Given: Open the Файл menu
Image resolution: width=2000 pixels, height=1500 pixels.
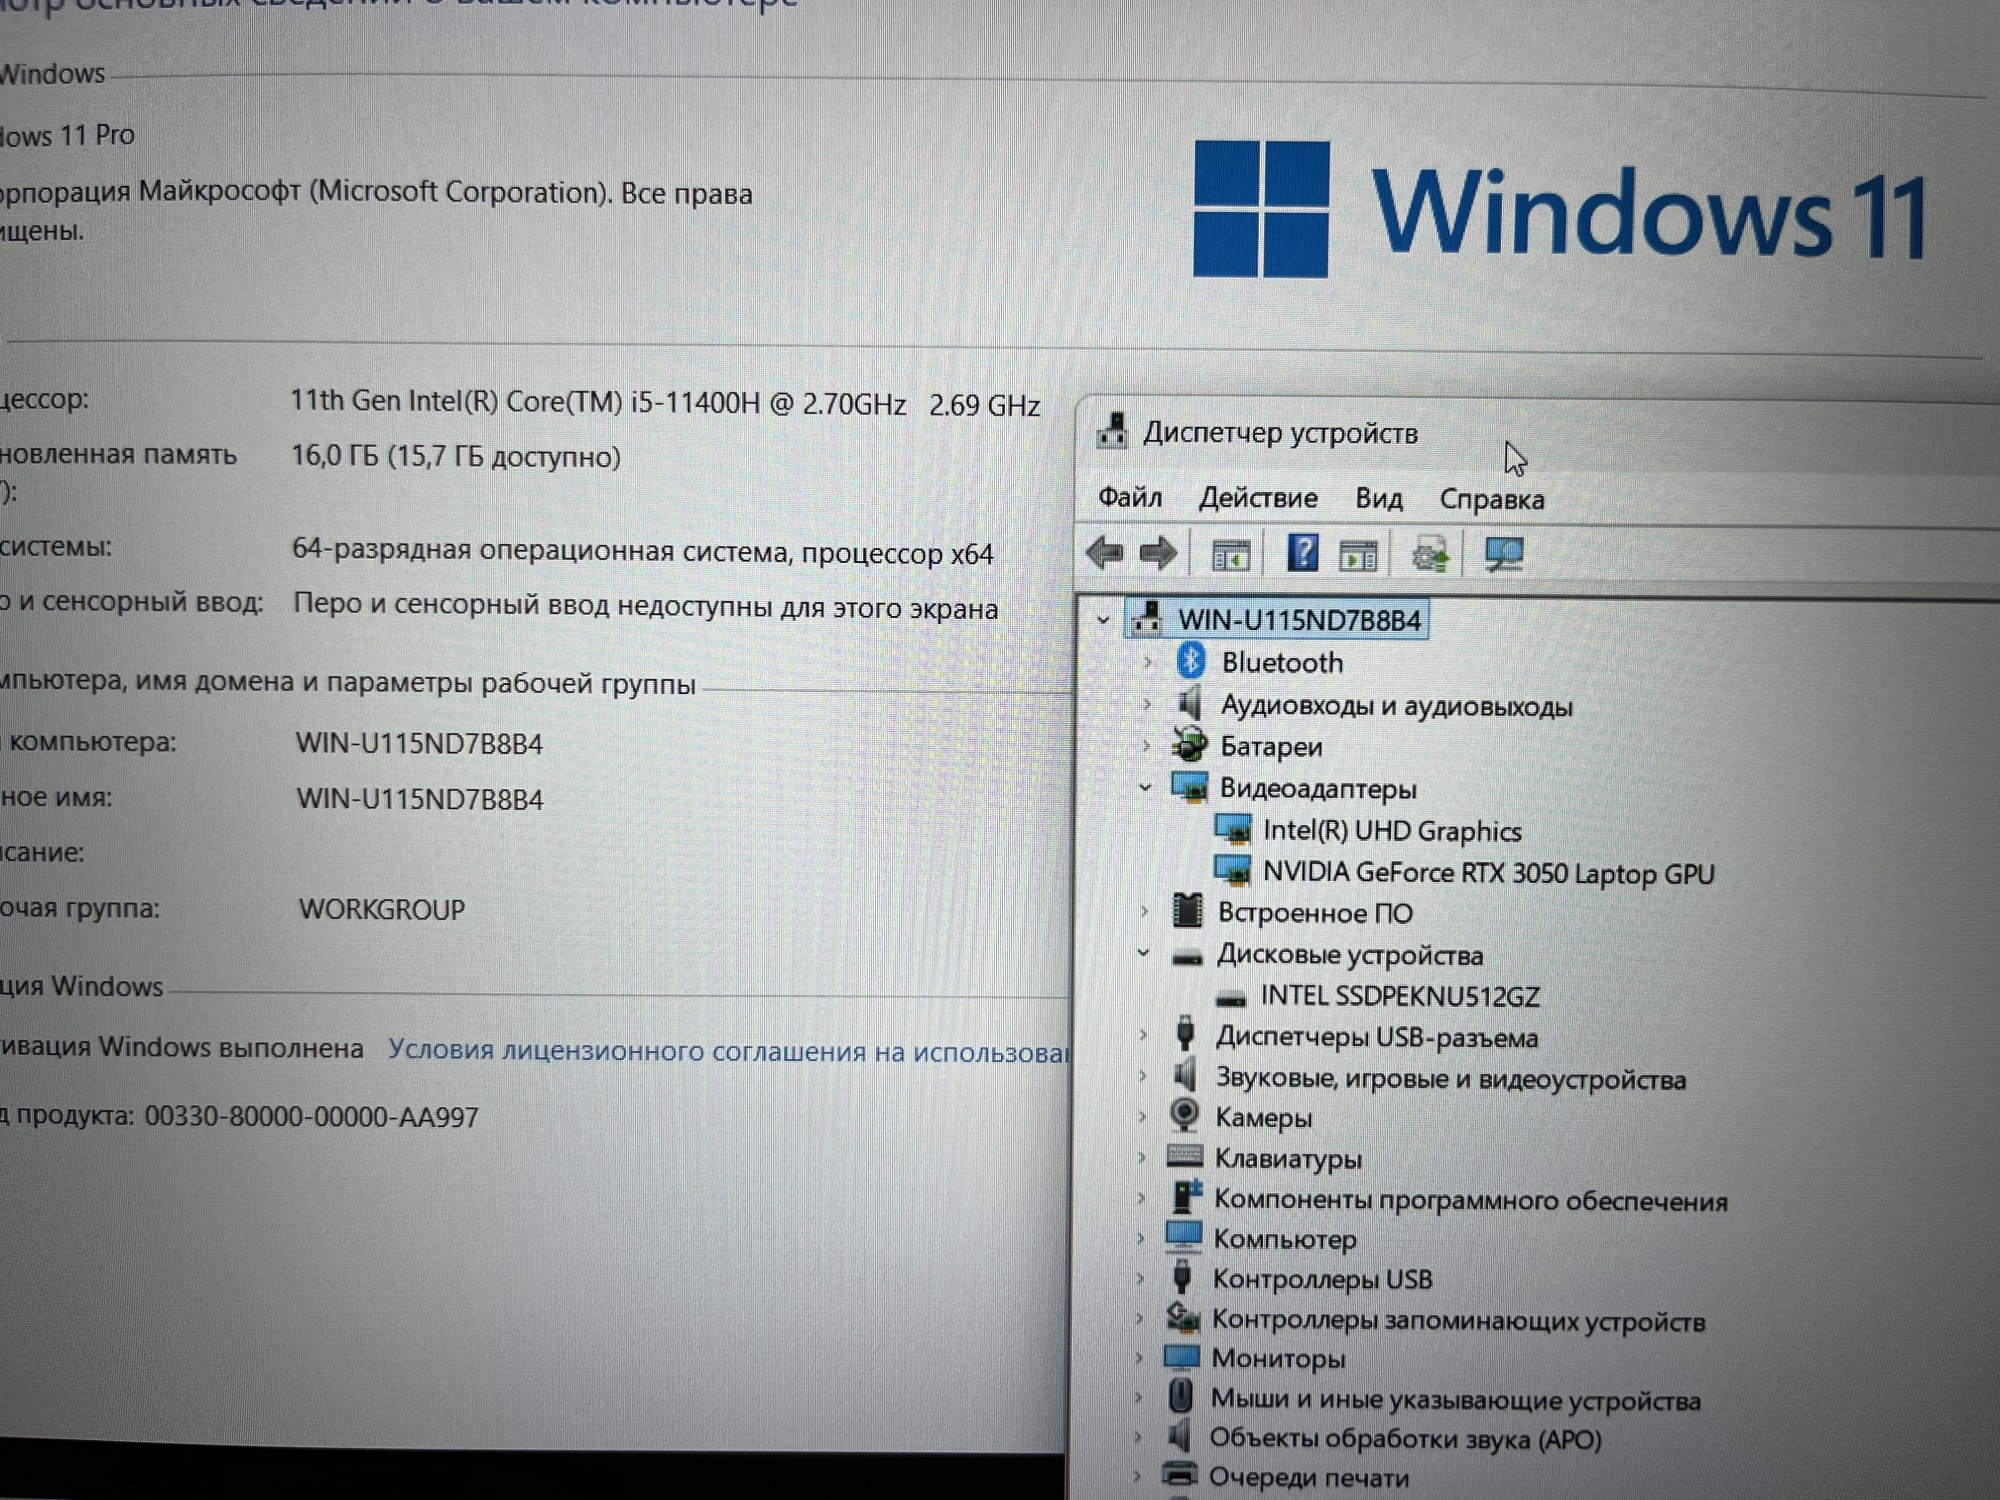Looking at the screenshot, I should point(1130,497).
